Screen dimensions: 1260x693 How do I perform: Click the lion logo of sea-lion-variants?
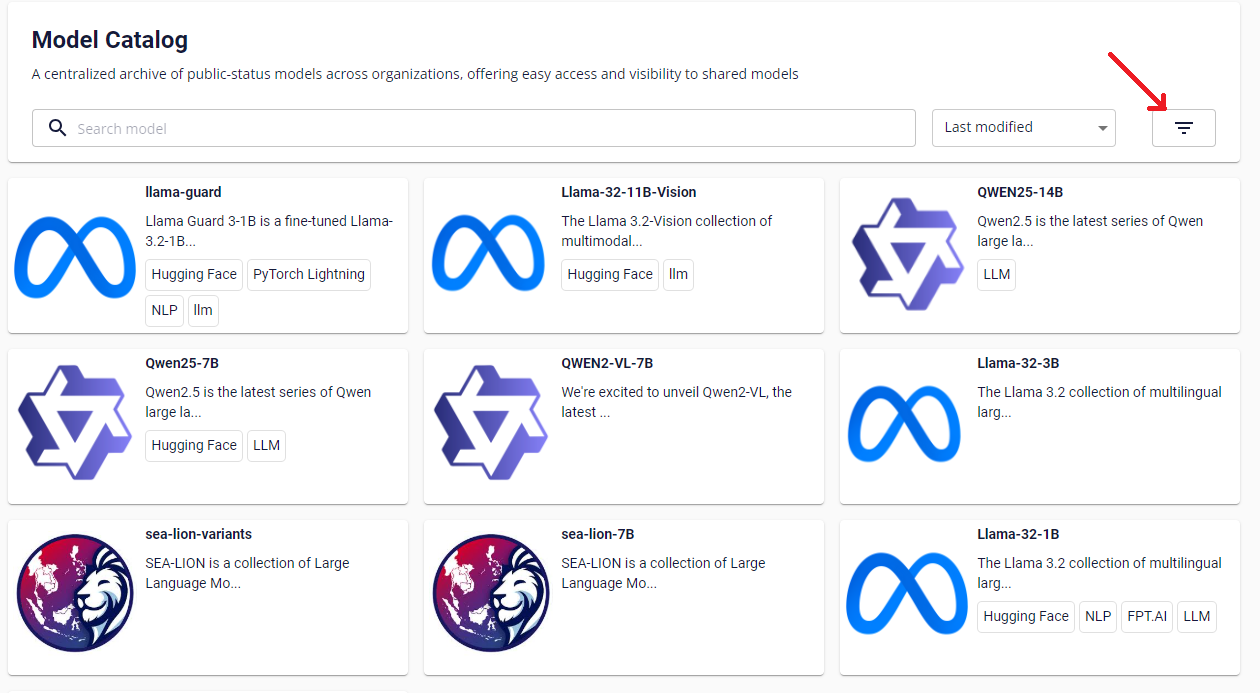click(x=75, y=594)
